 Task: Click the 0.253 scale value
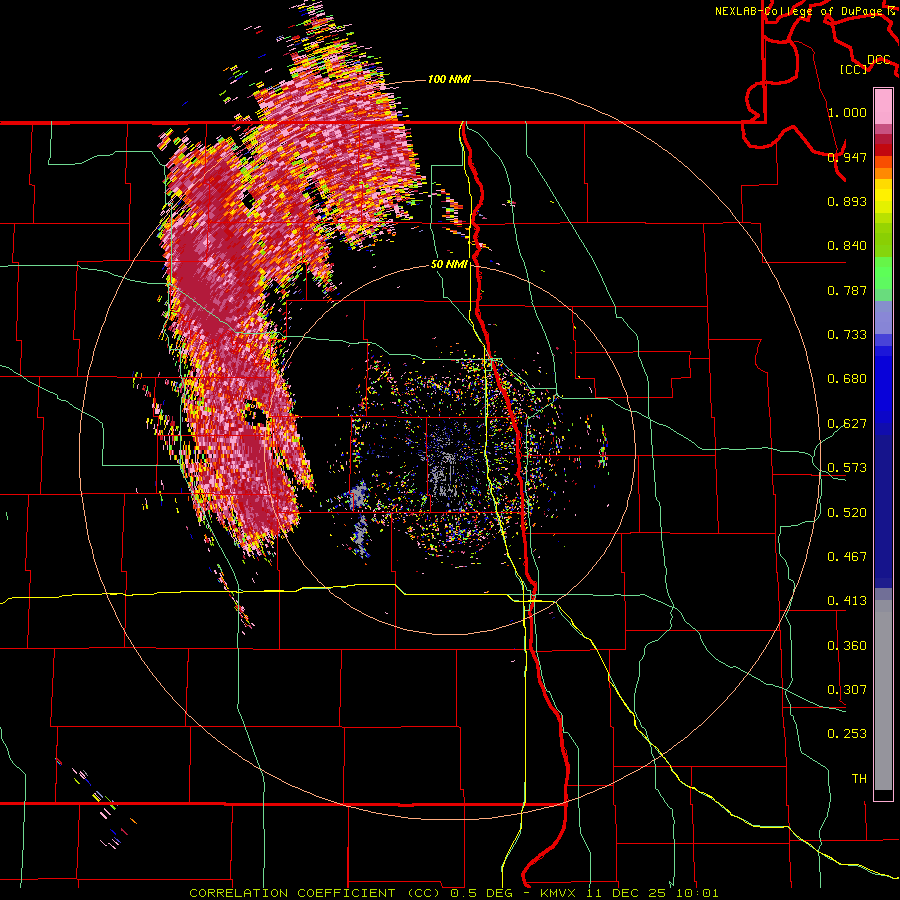[847, 734]
